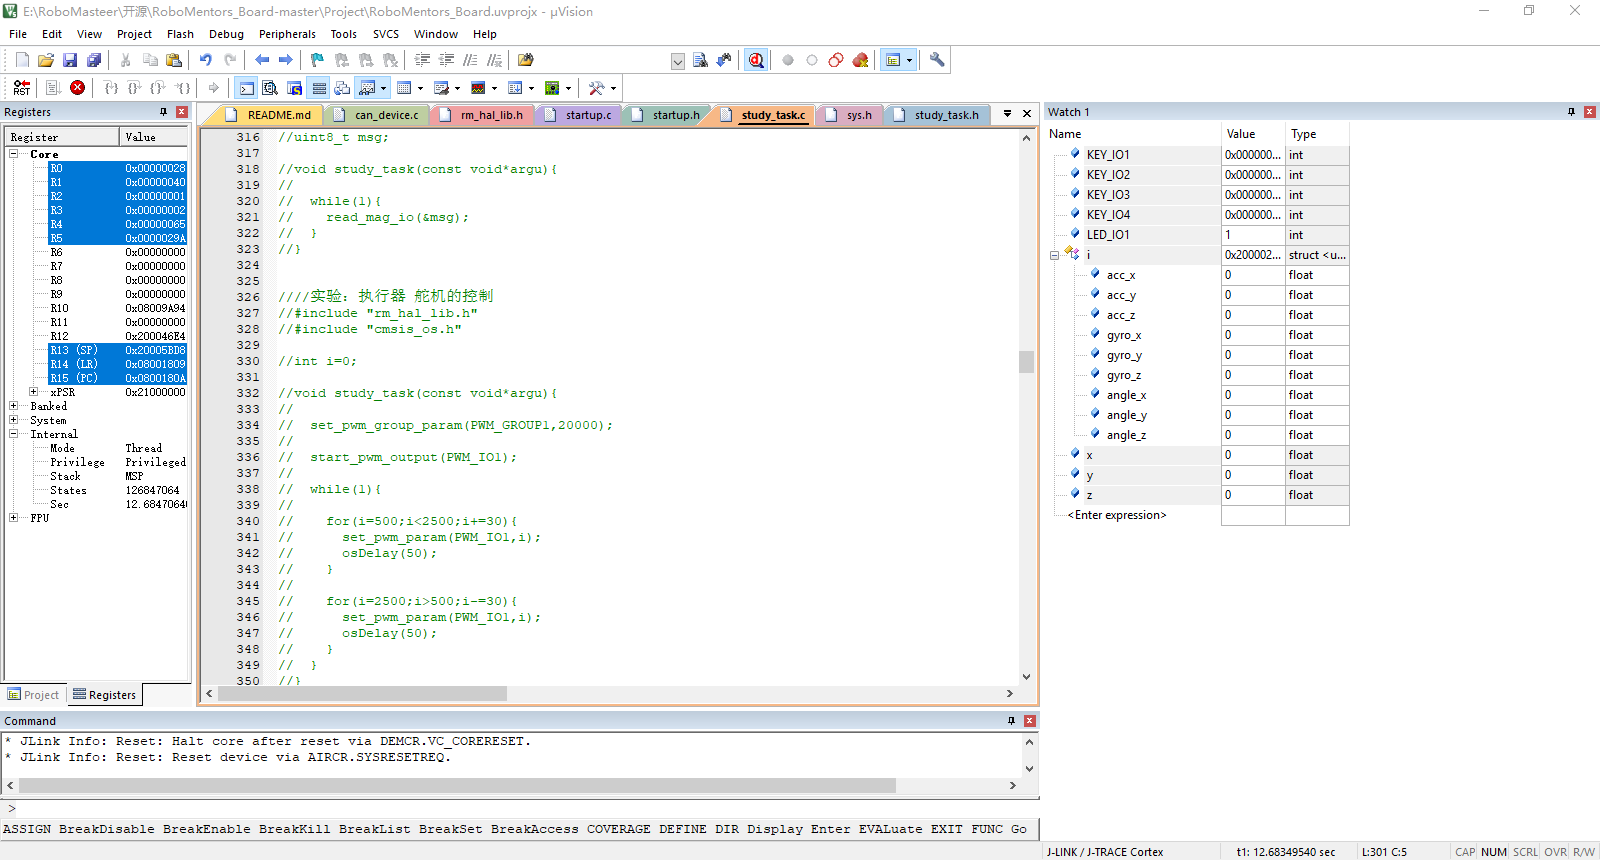Pin the Registers panel
This screenshot has width=1600, height=860.
click(164, 112)
